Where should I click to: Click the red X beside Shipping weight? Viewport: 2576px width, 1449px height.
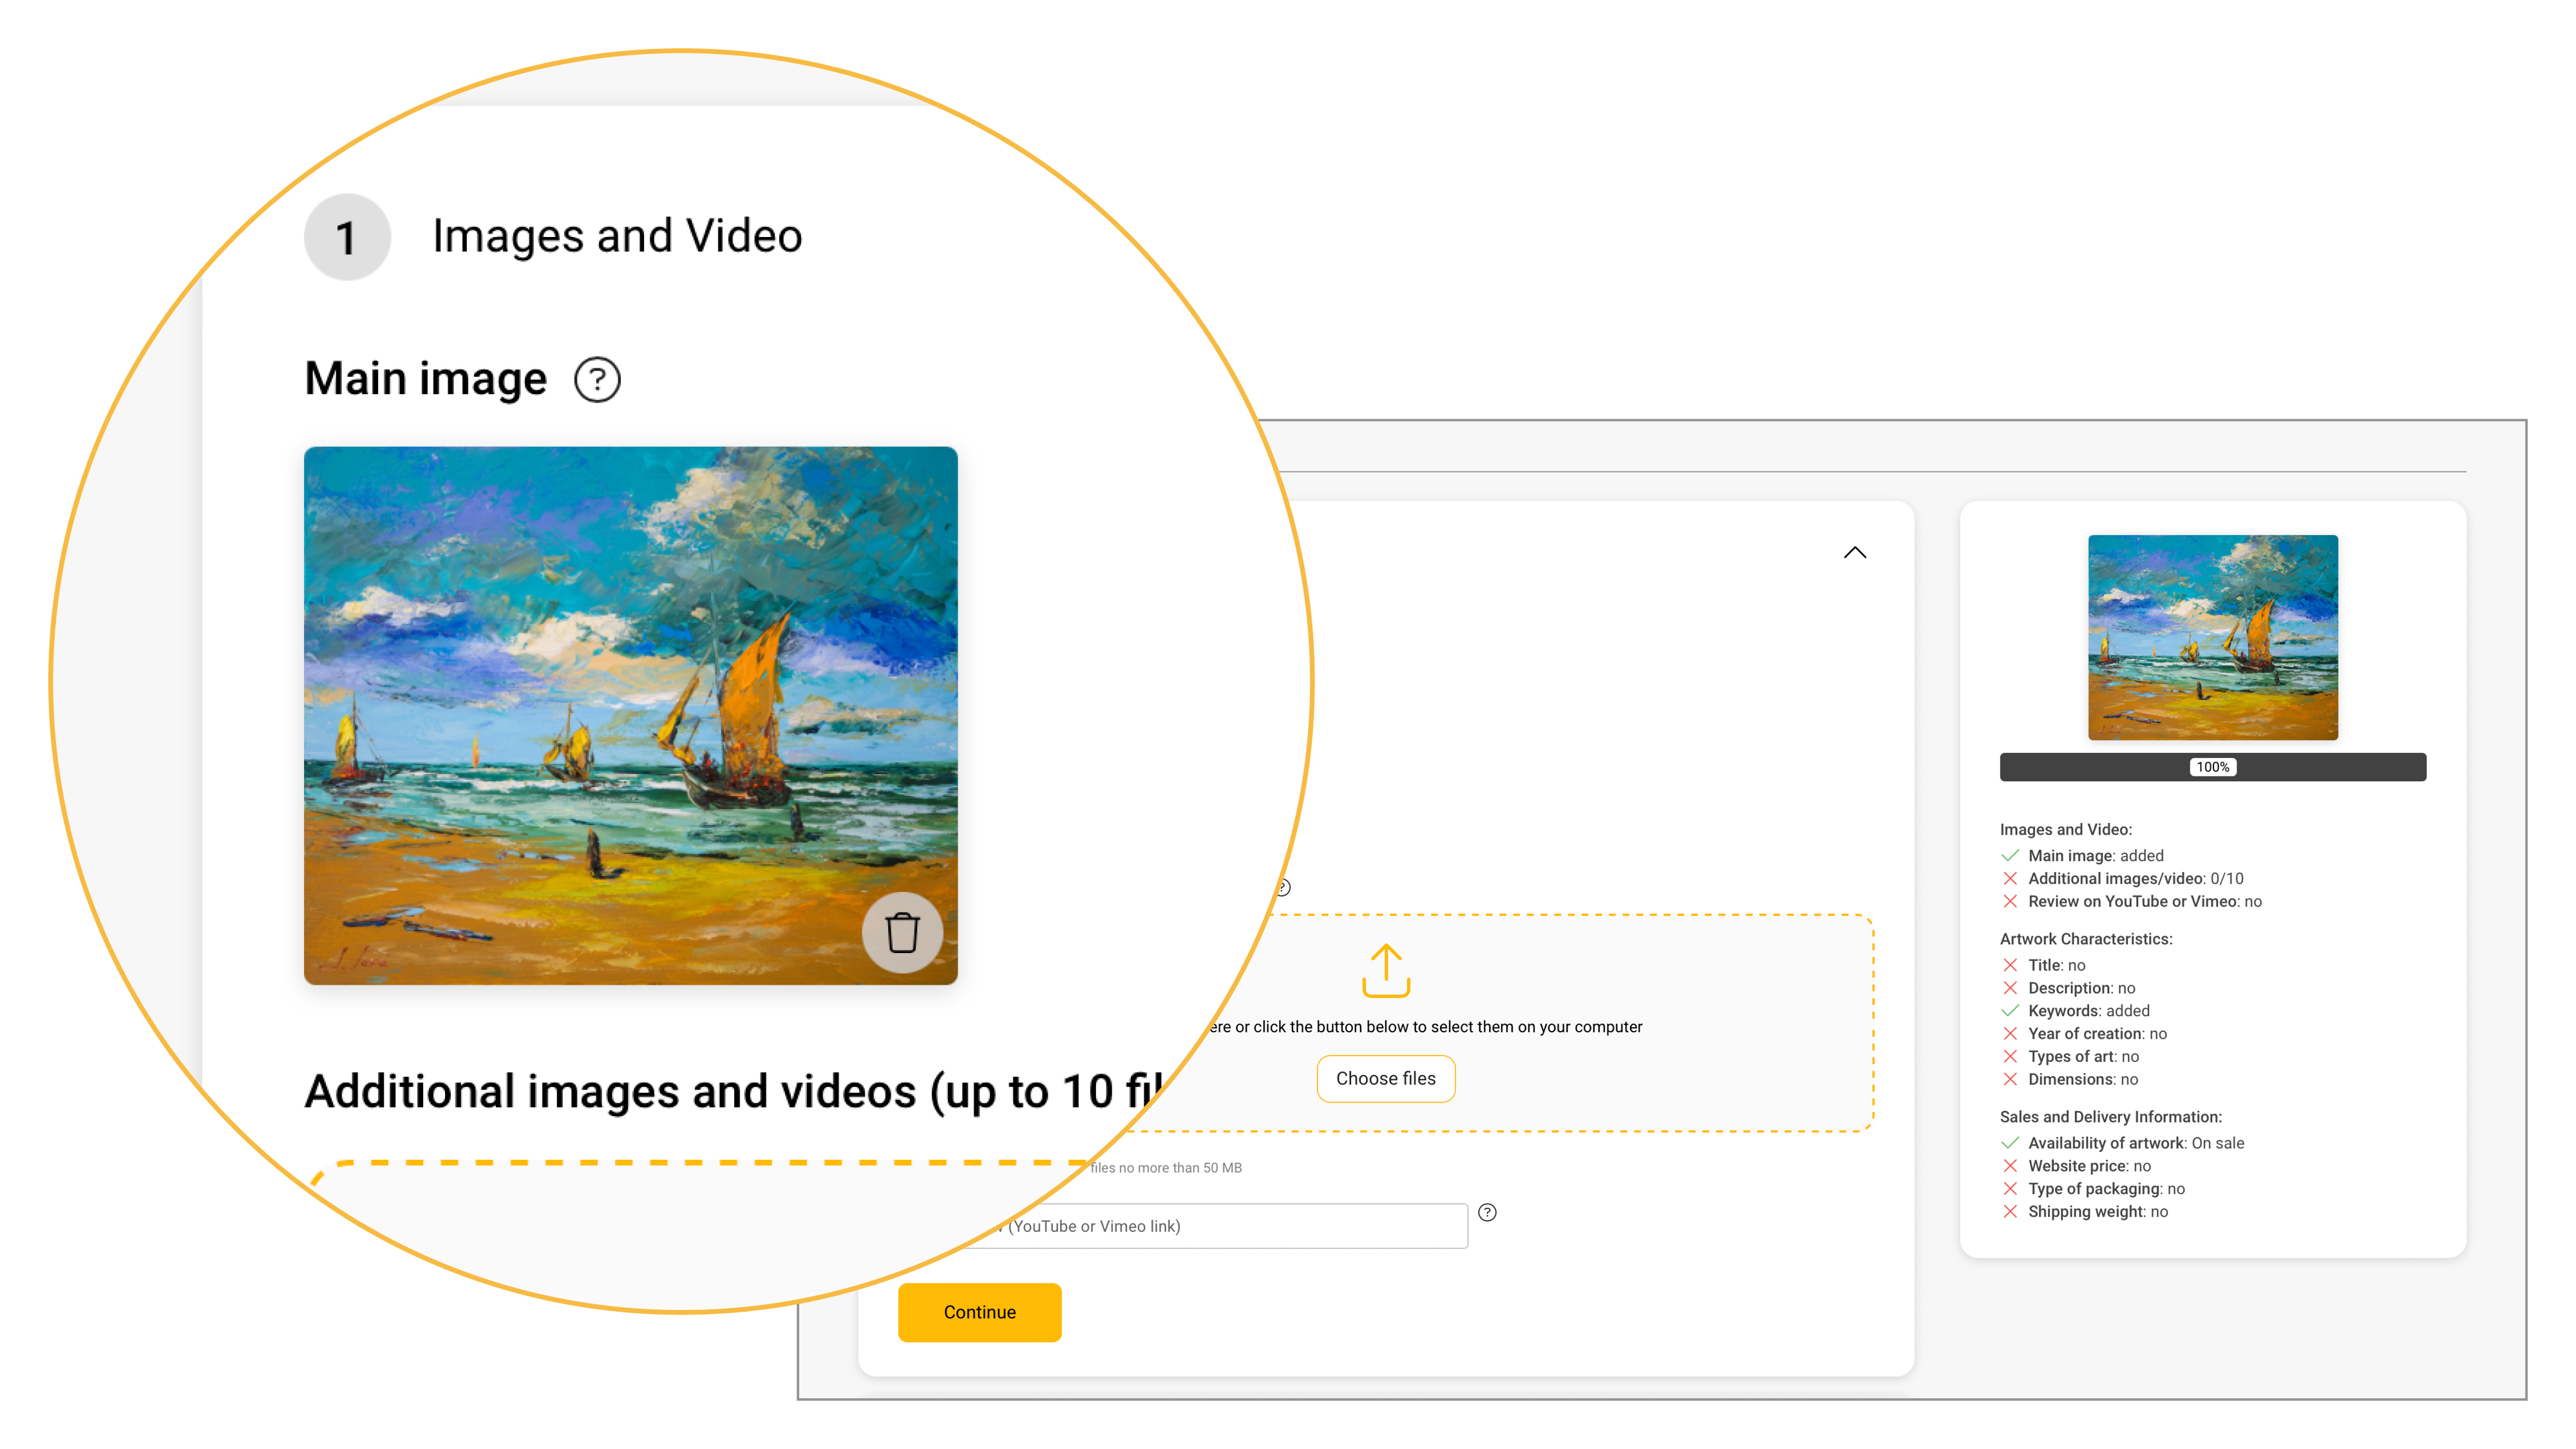[2010, 1212]
